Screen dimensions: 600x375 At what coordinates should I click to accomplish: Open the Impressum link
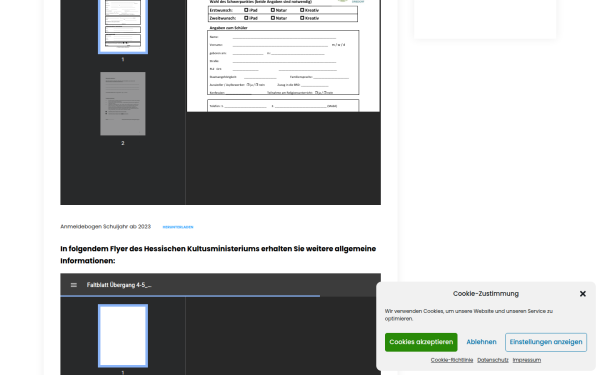tap(527, 360)
